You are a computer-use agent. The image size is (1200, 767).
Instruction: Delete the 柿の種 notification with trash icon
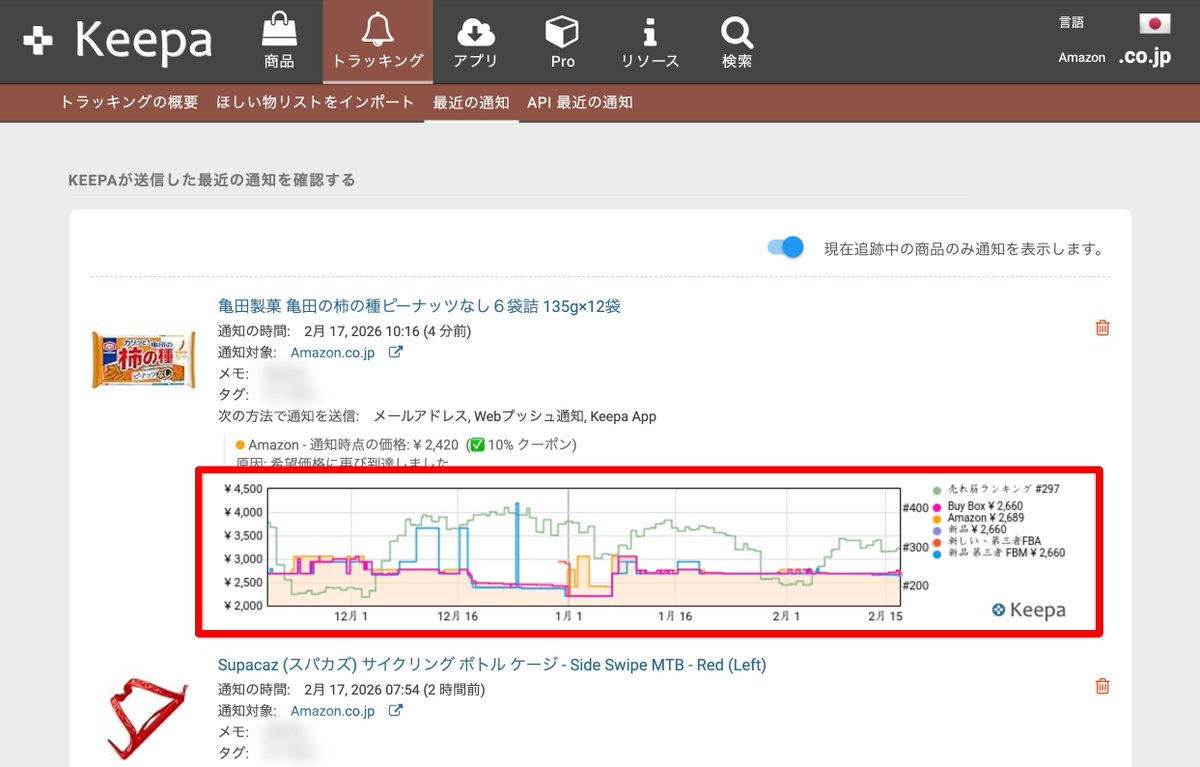pos(1102,328)
